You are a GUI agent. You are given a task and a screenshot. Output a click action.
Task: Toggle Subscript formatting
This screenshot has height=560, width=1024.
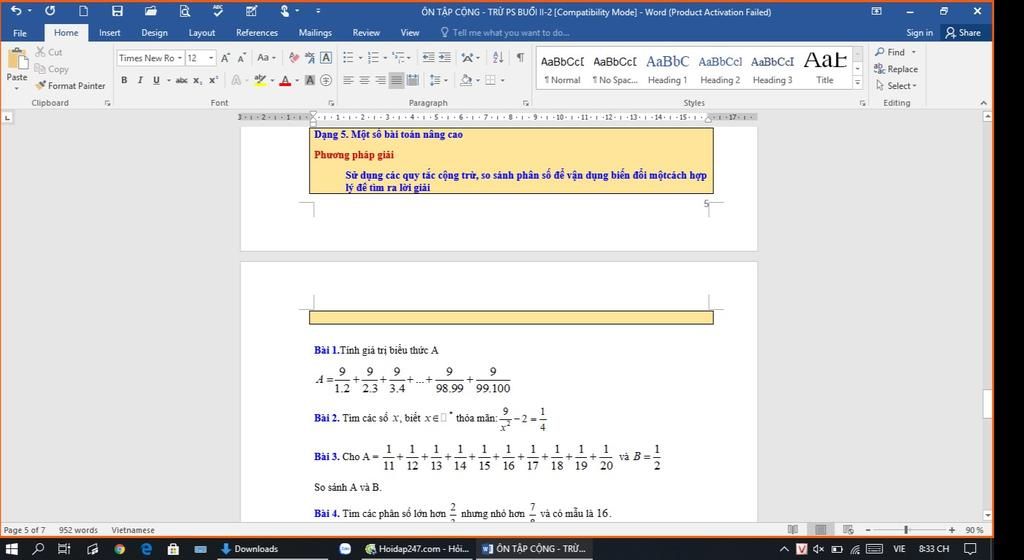[197, 80]
